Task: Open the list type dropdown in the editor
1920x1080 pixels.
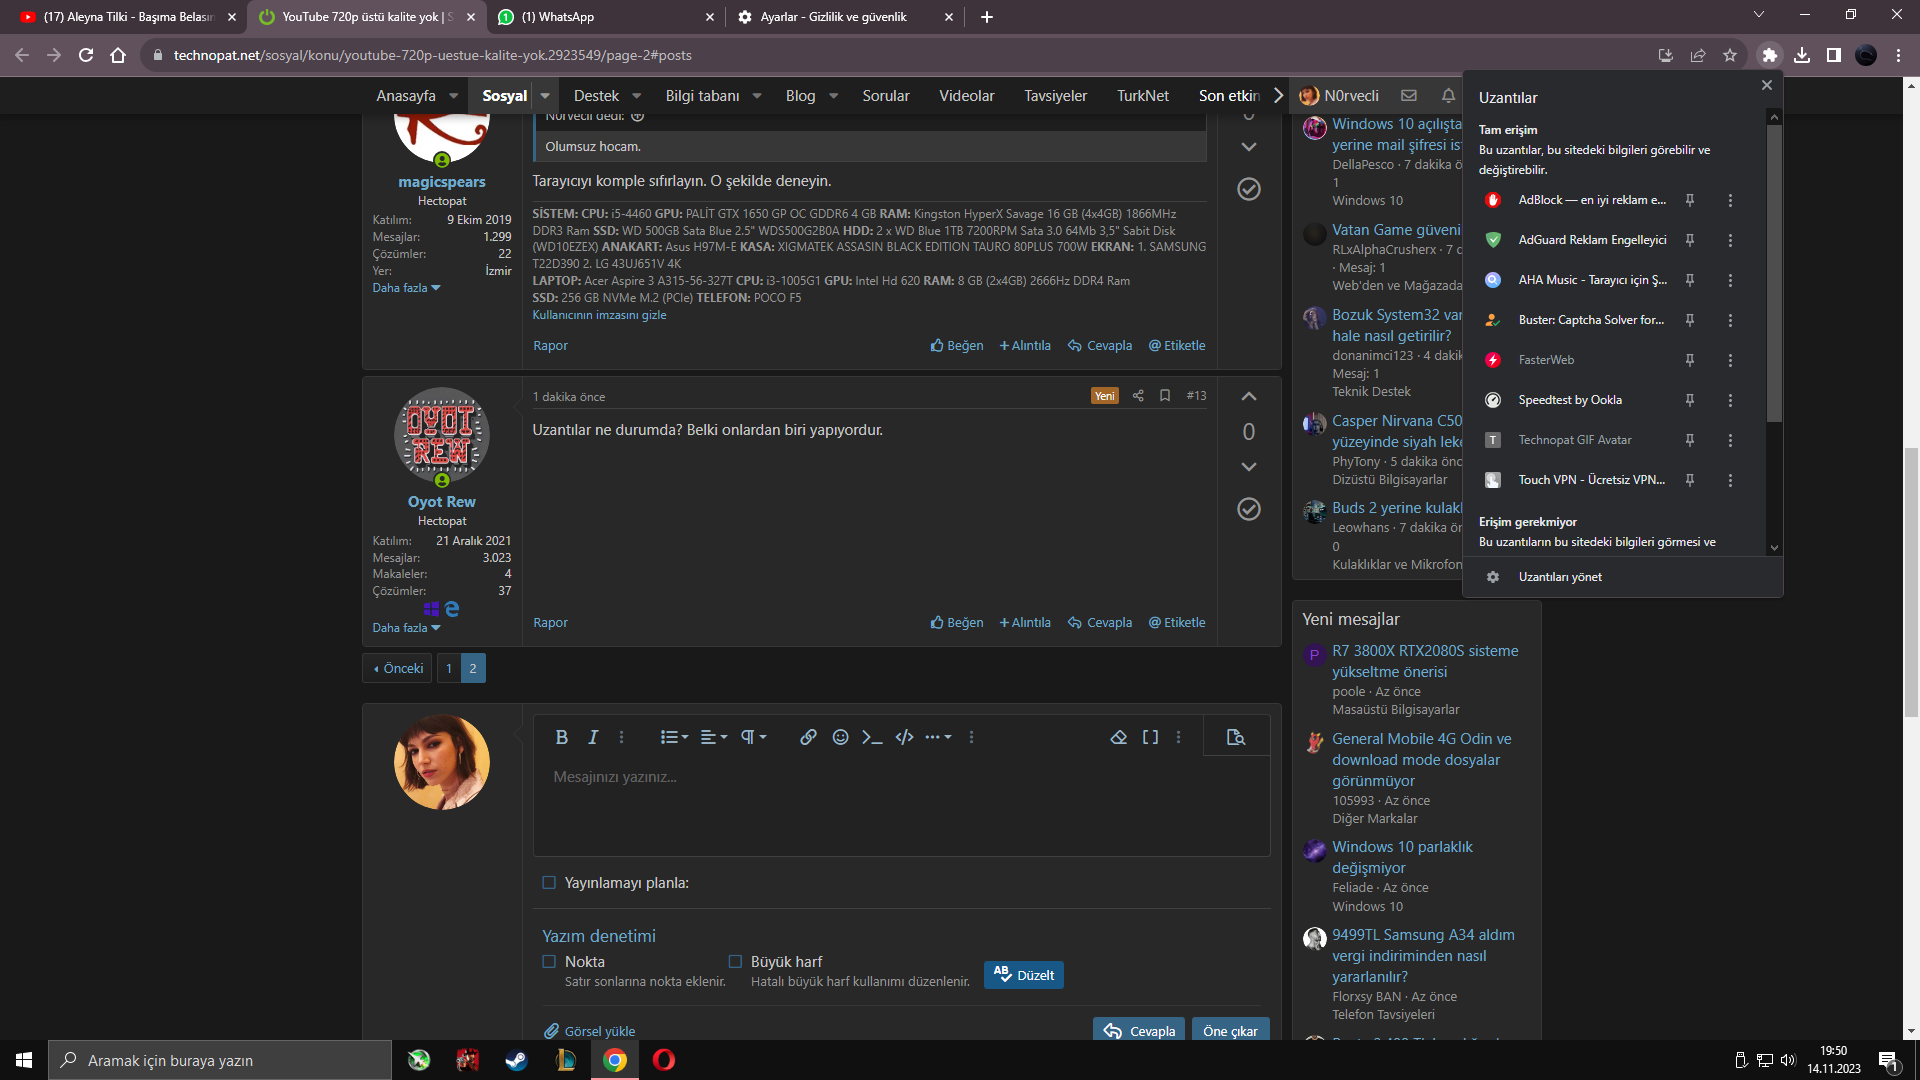Action: point(674,737)
